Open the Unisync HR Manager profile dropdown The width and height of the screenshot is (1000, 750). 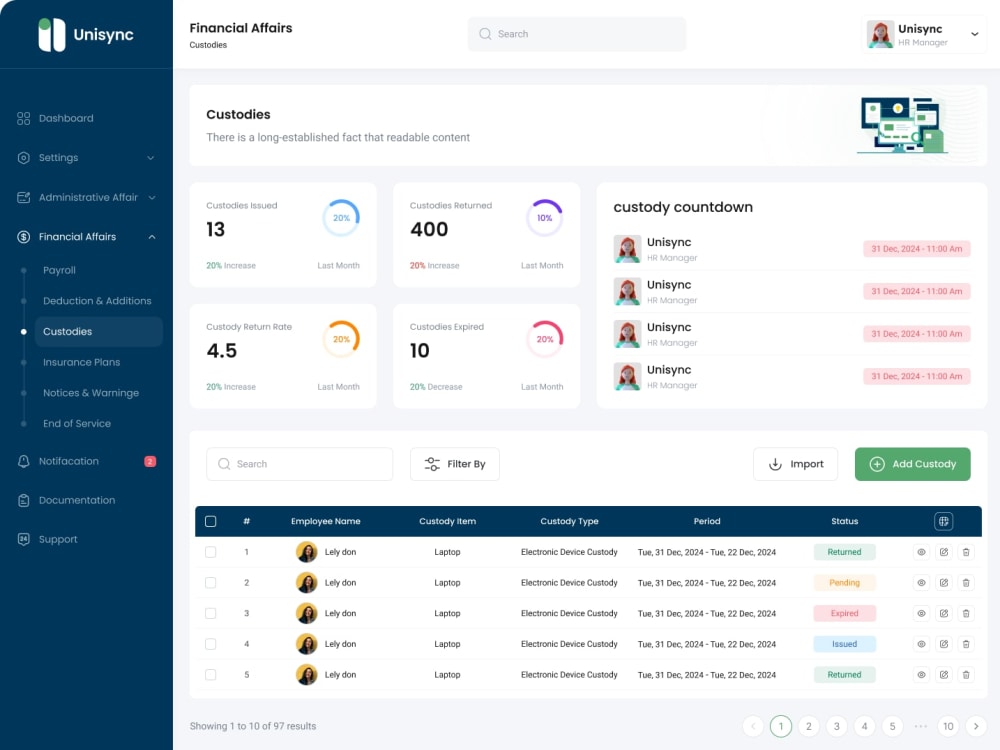(924, 34)
